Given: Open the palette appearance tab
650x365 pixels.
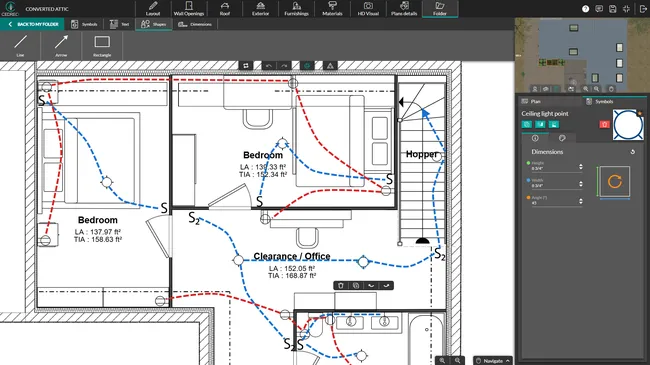Looking at the screenshot, I should point(562,138).
